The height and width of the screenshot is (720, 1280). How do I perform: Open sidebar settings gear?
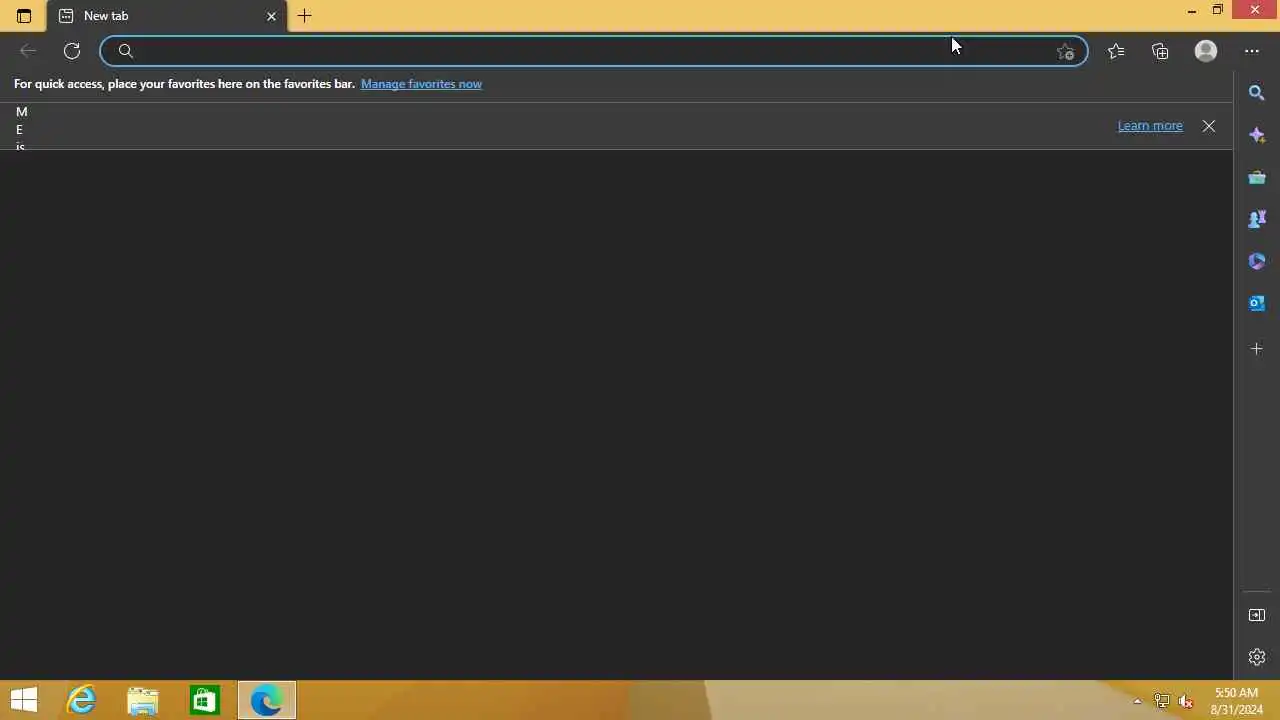point(1257,657)
